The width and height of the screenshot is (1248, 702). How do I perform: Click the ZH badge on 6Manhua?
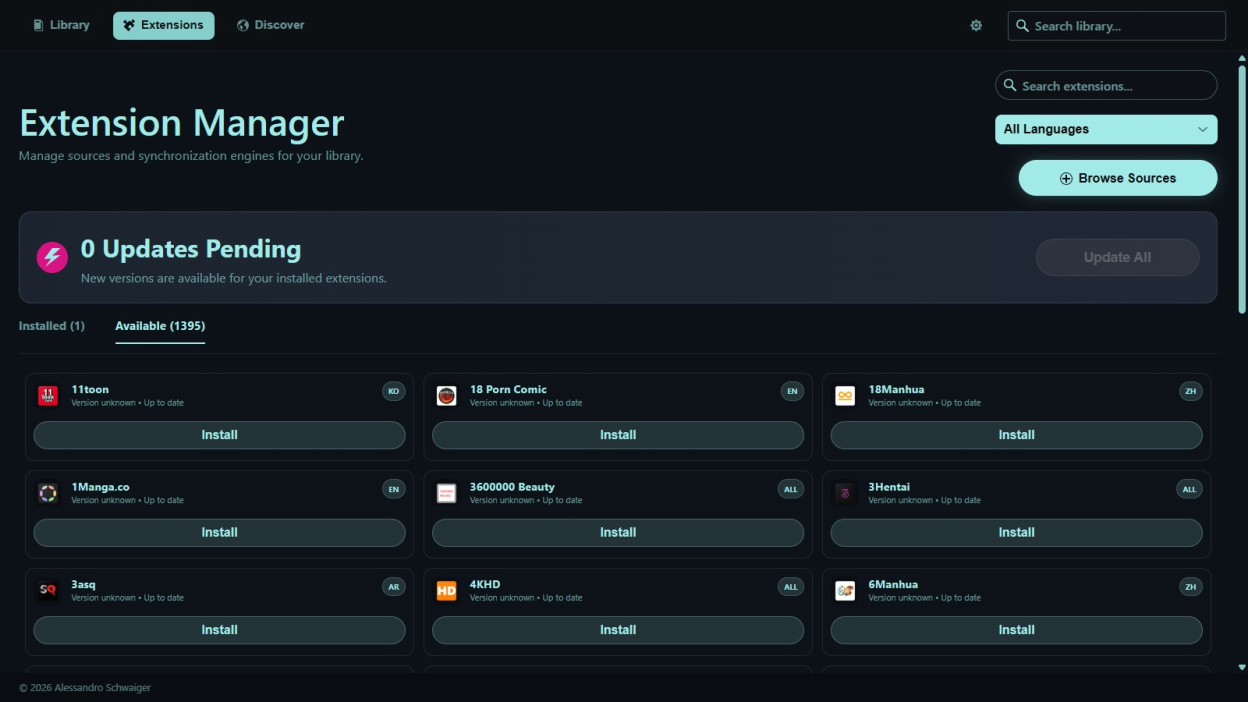pos(1191,587)
